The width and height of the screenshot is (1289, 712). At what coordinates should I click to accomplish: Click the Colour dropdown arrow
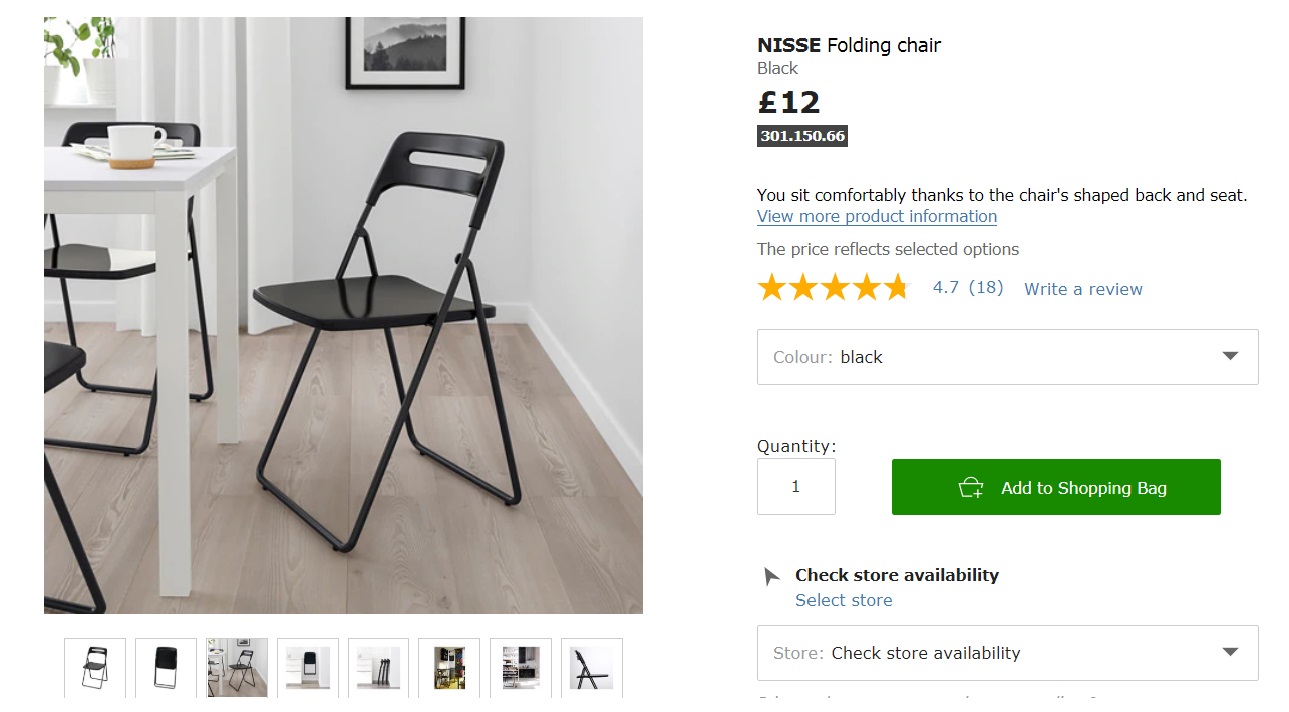(1230, 357)
